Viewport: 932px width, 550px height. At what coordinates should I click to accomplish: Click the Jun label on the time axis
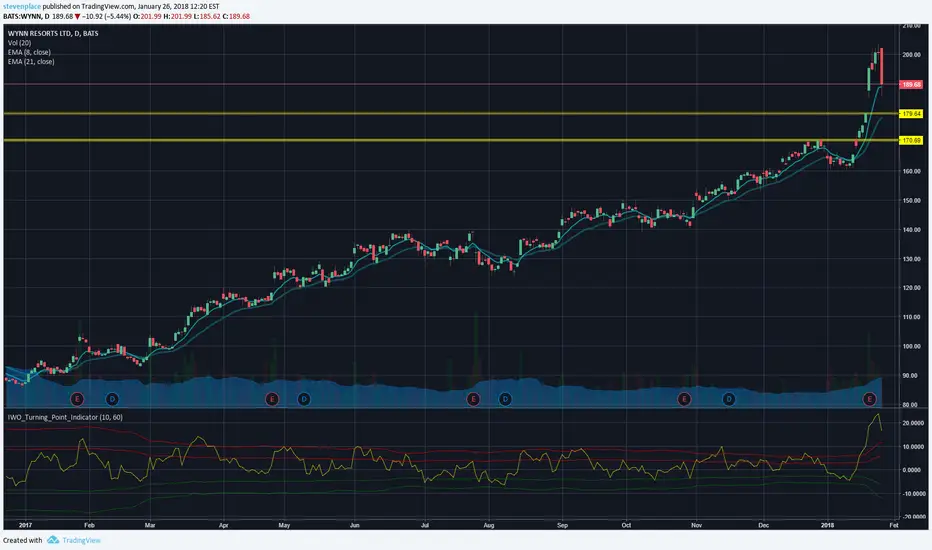[x=355, y=525]
